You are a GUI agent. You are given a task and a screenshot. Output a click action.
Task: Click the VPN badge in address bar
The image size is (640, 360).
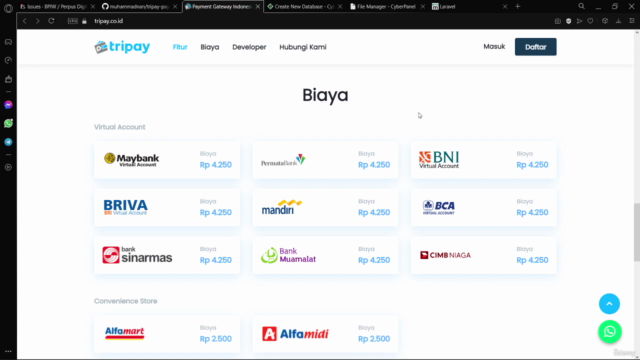pos(73,21)
